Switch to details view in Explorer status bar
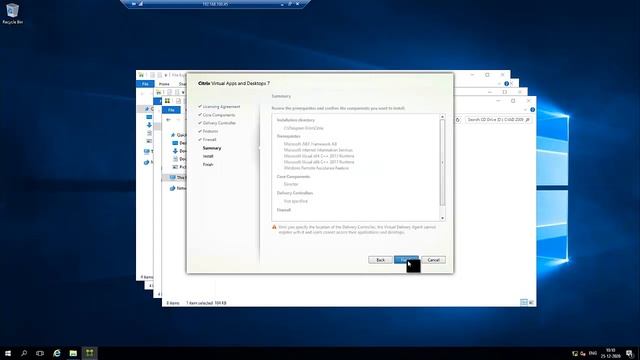 pos(524,302)
